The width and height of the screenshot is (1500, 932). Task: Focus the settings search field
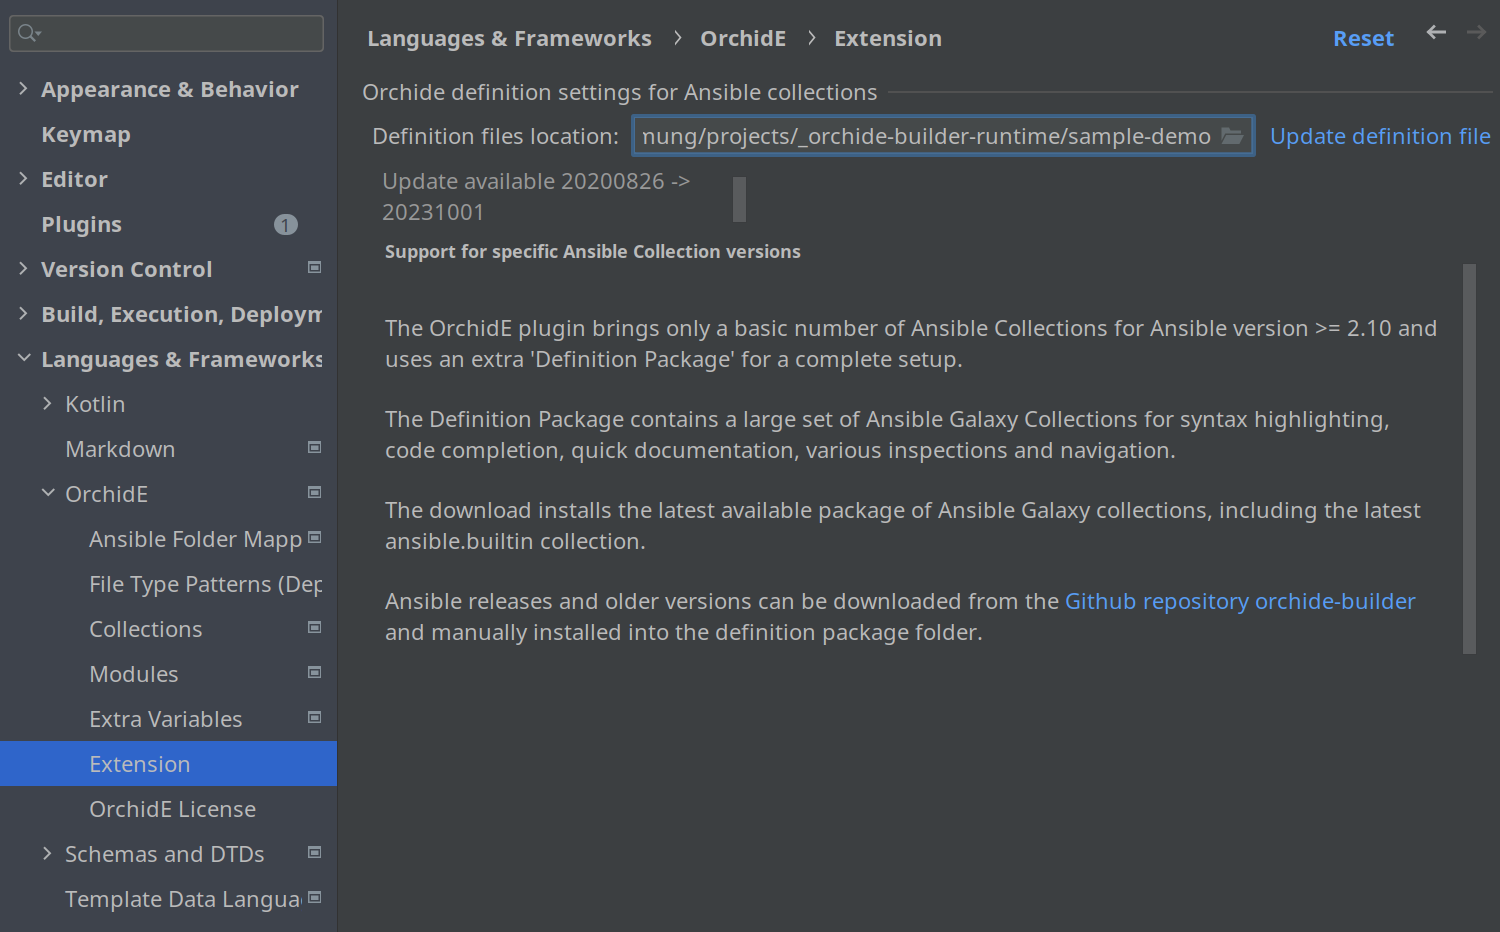(167, 33)
